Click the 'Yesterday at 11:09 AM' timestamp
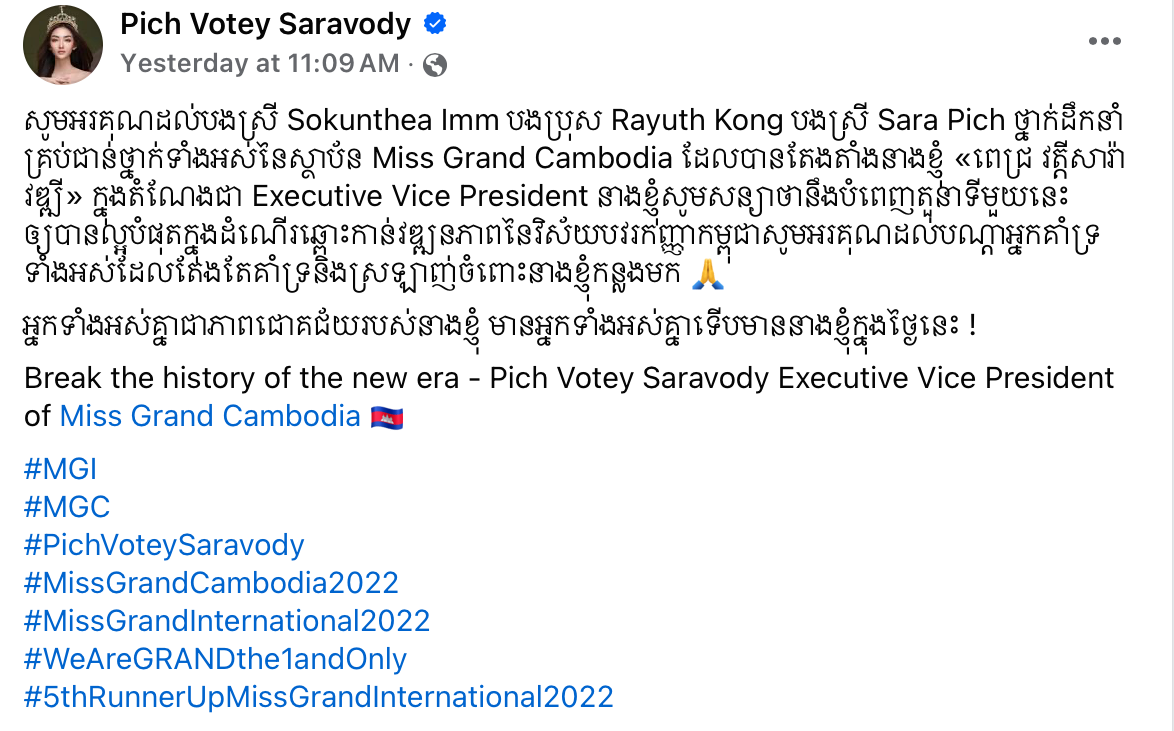Screen dimensions: 1174x731 260,64
